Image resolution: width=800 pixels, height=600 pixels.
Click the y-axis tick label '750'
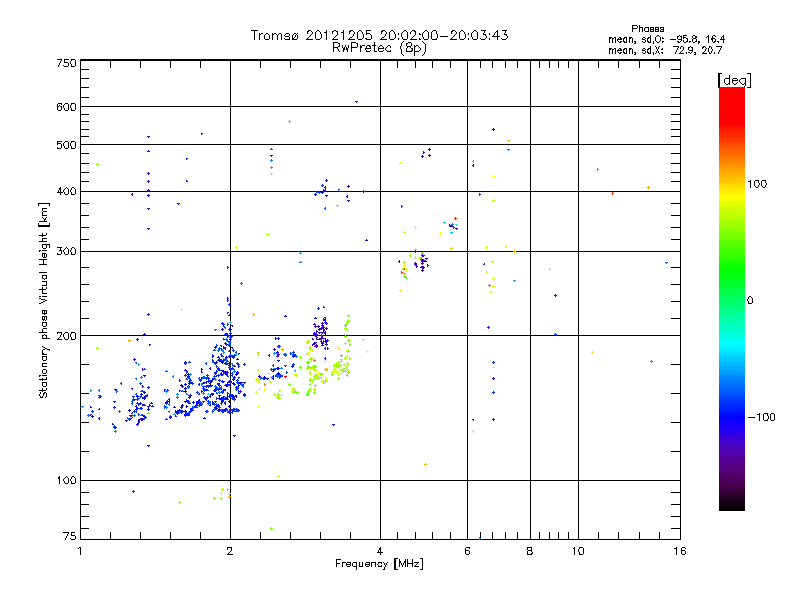coord(66,63)
